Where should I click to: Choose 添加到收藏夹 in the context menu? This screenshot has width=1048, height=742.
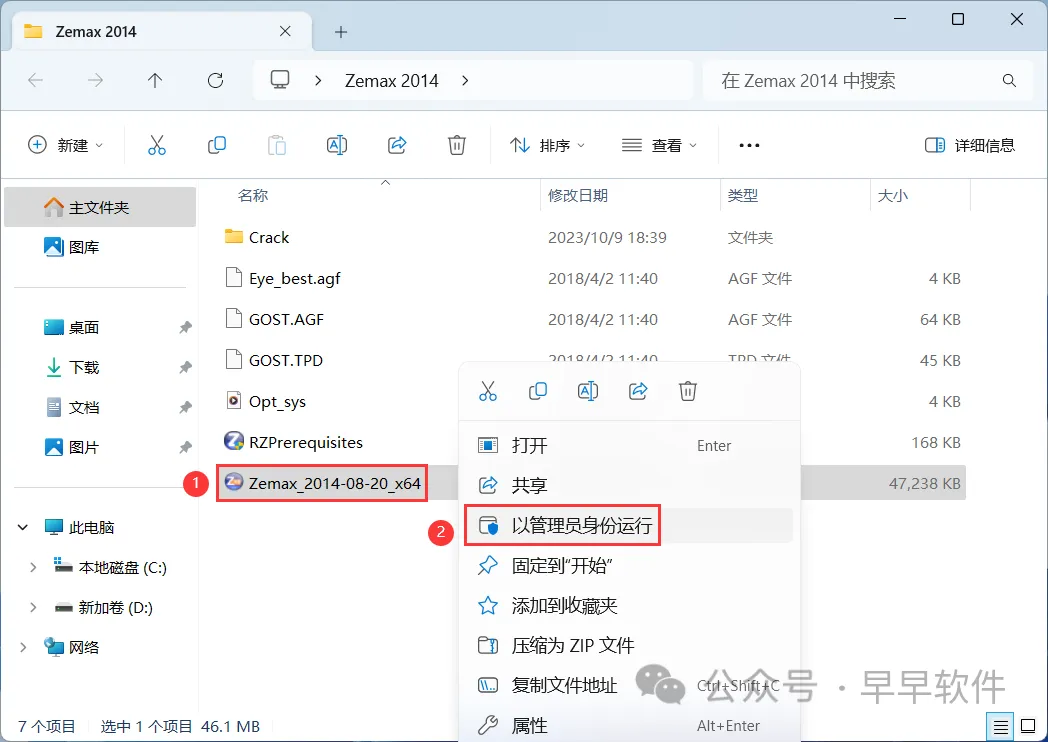tap(628, 606)
